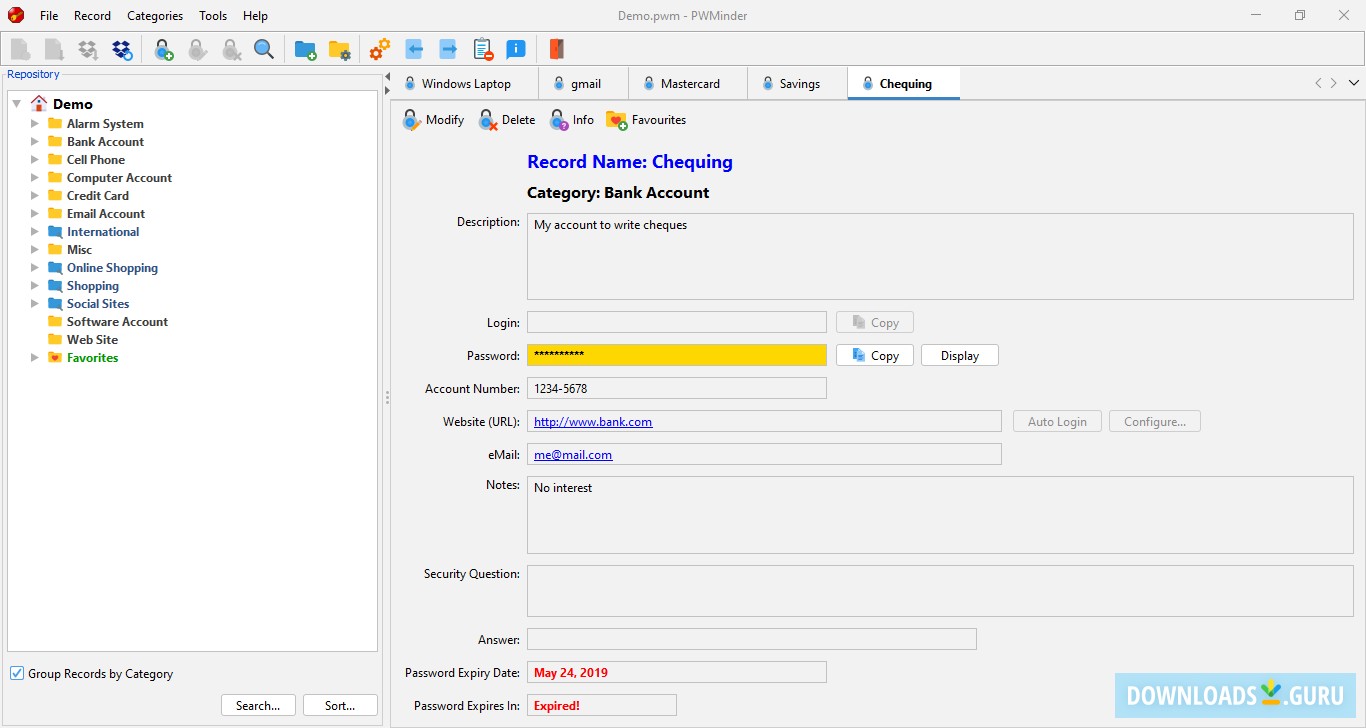Create a new category with the folder-plus icon
1366x728 pixels.
(305, 48)
